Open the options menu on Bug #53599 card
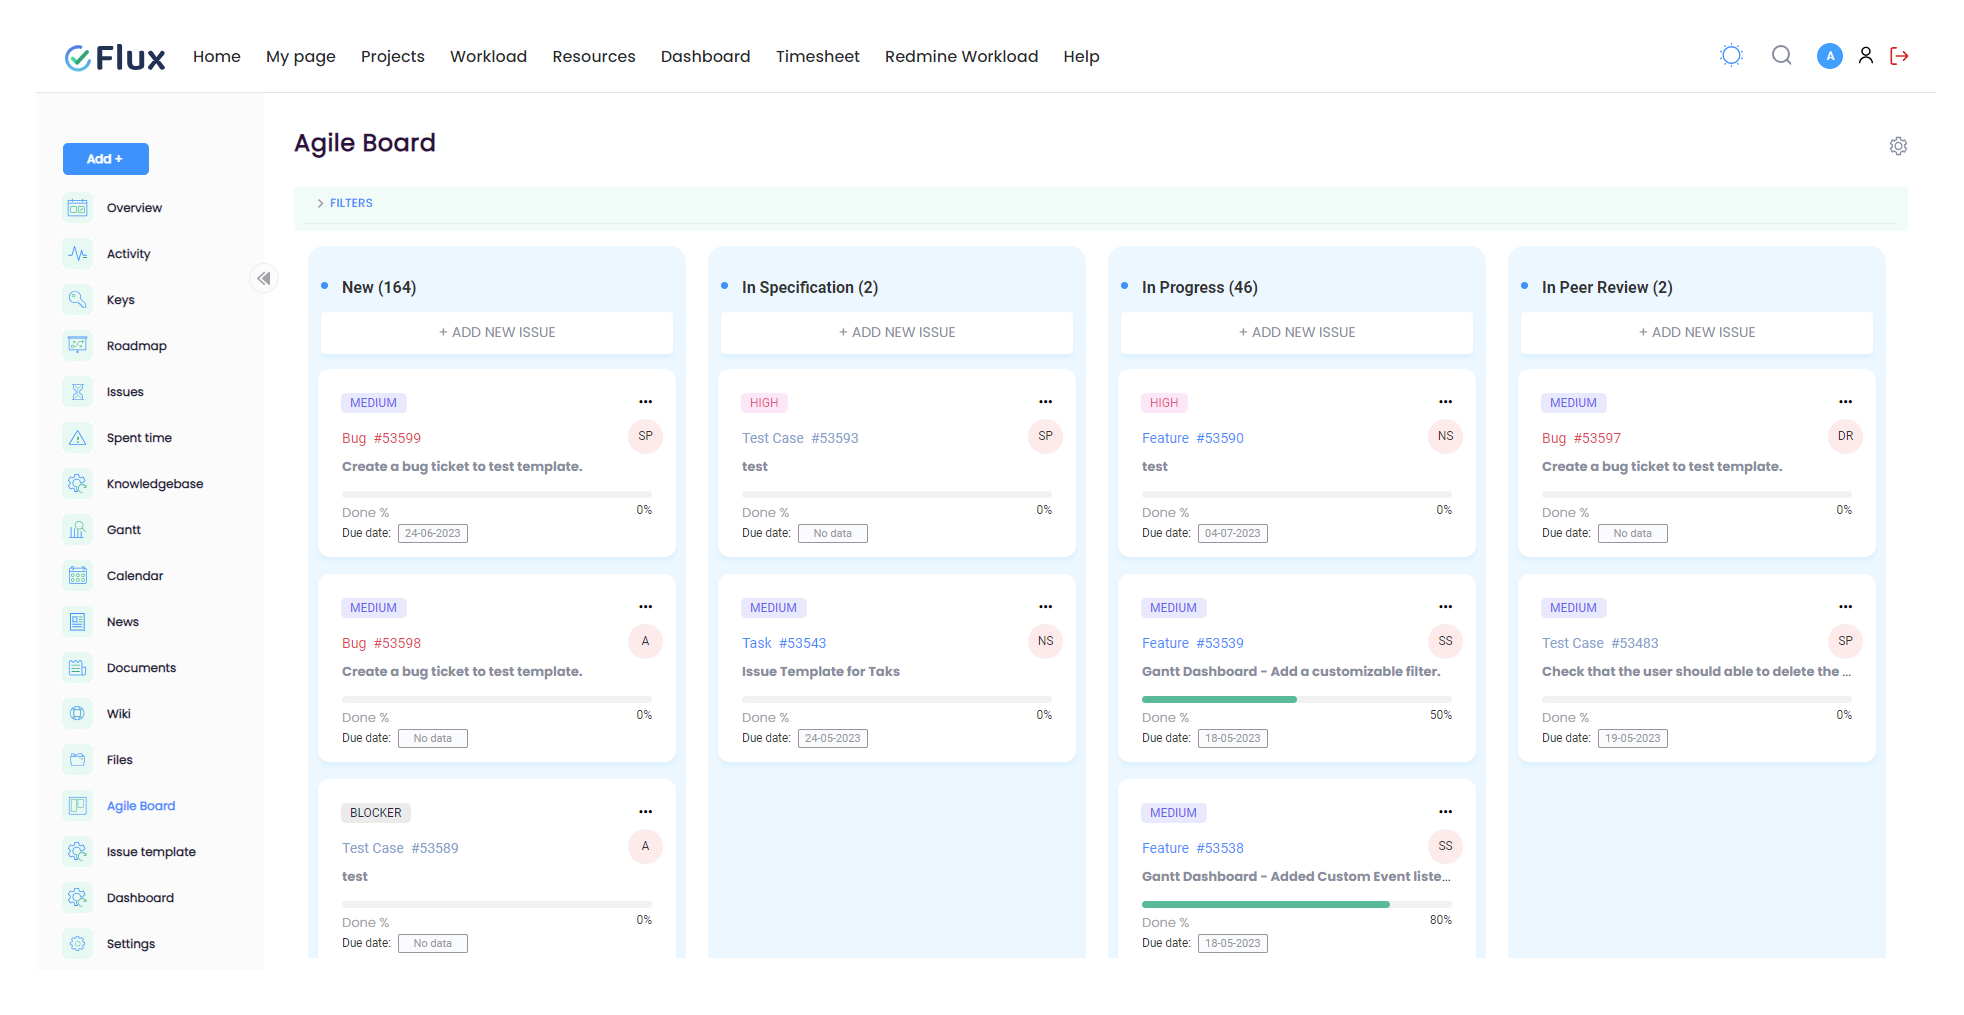This screenshot has height=1015, width=1964. [x=645, y=400]
